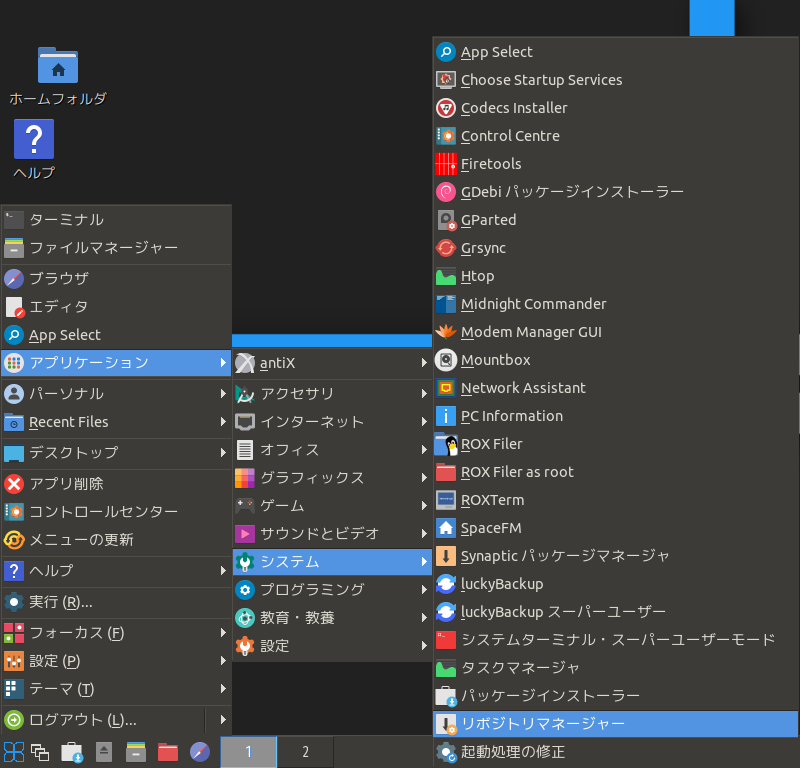The width and height of the screenshot is (800, 768).
Task: Choose 実行 (R)... menu entry
Action: tap(116, 602)
